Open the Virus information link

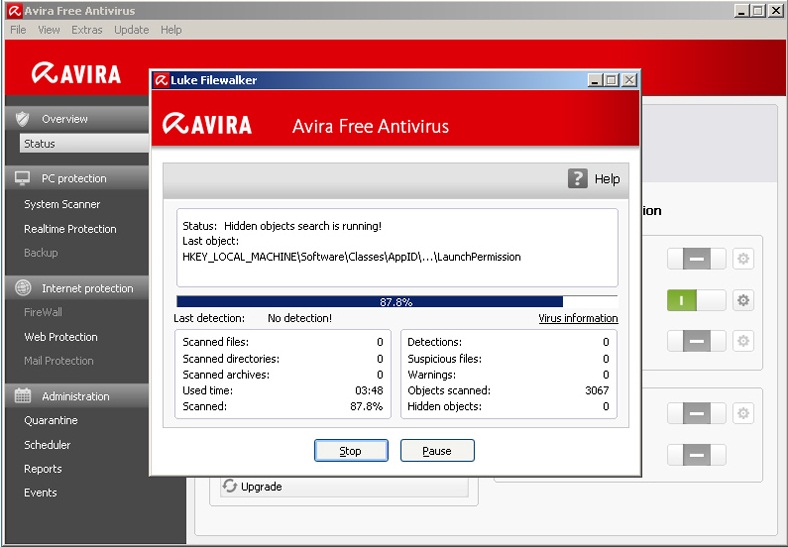click(x=578, y=318)
